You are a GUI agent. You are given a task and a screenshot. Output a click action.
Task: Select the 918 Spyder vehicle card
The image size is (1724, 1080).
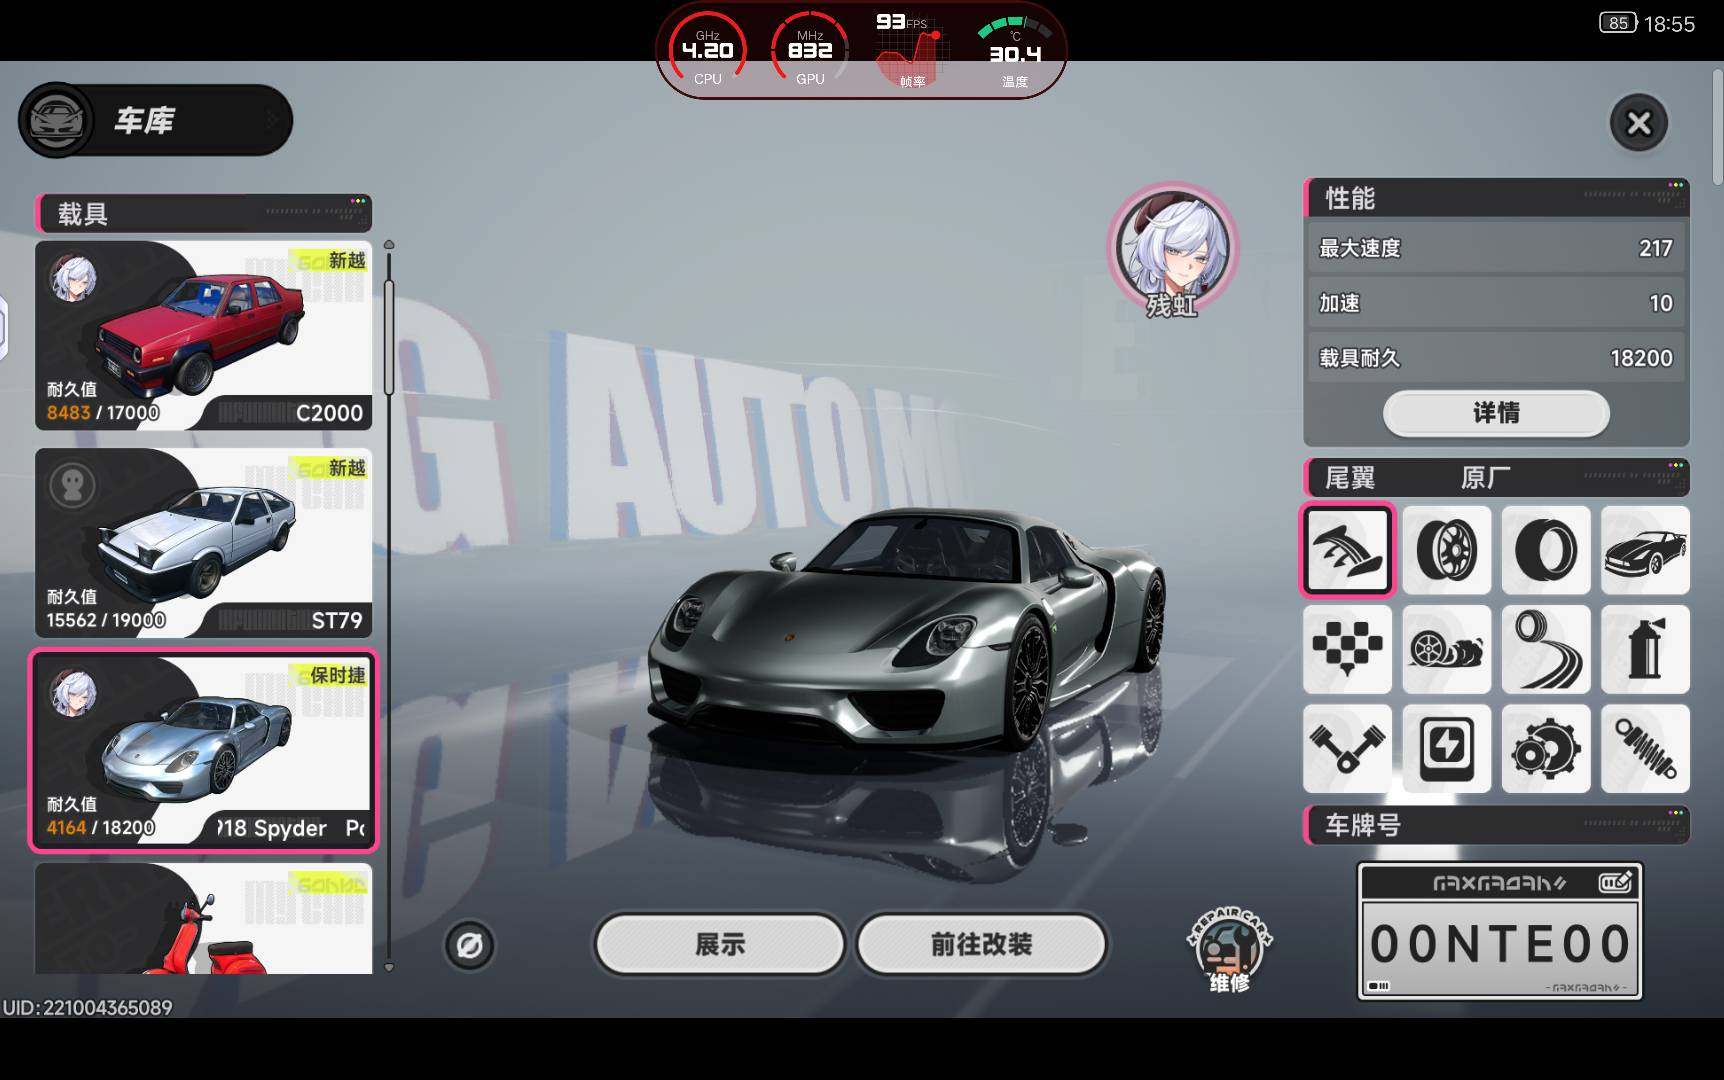point(204,750)
